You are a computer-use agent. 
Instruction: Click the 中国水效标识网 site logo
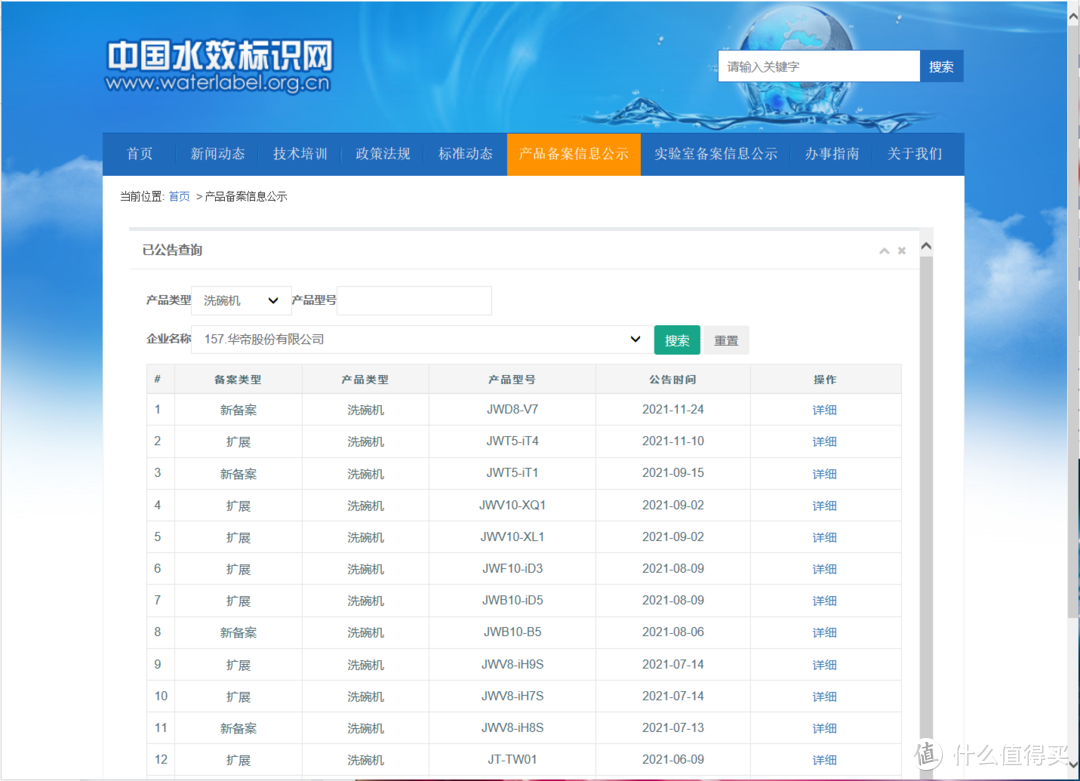(219, 67)
